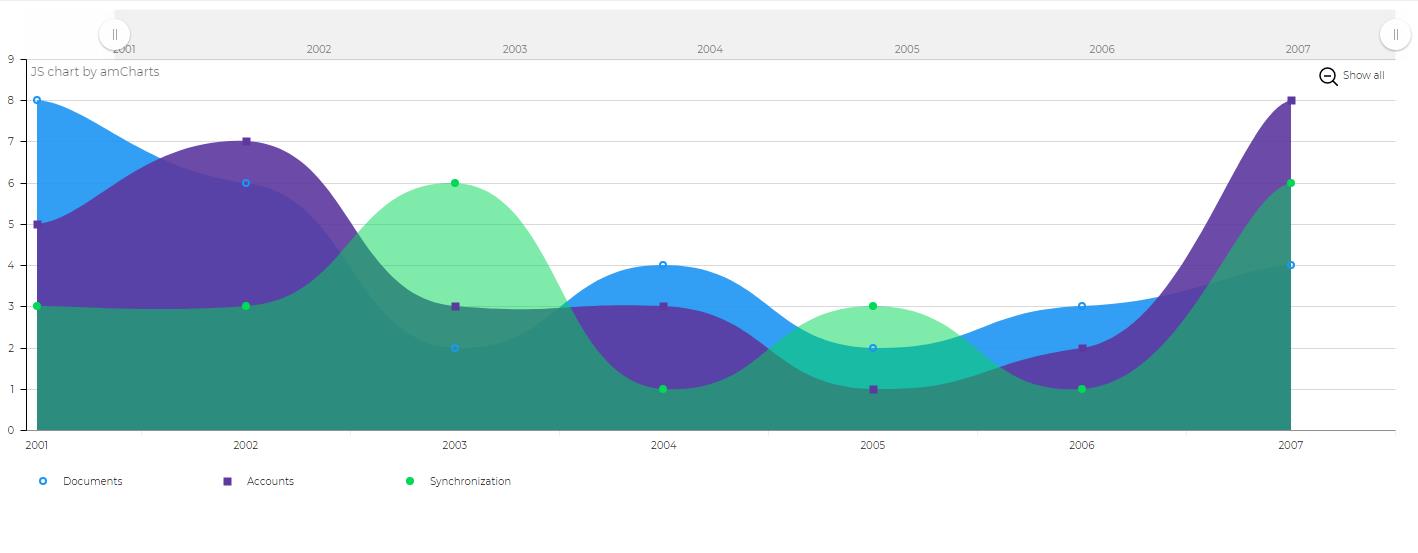Viewport: 1418px width, 553px height.
Task: Grab the left scrollbar grip handle
Action: [115, 34]
